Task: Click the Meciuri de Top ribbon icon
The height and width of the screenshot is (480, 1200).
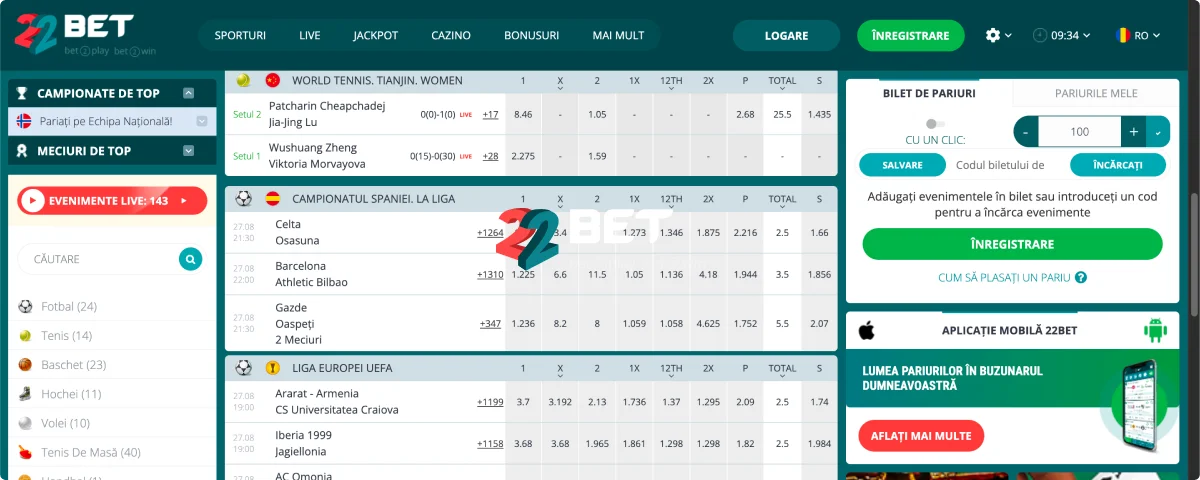Action: pyautogui.click(x=22, y=151)
